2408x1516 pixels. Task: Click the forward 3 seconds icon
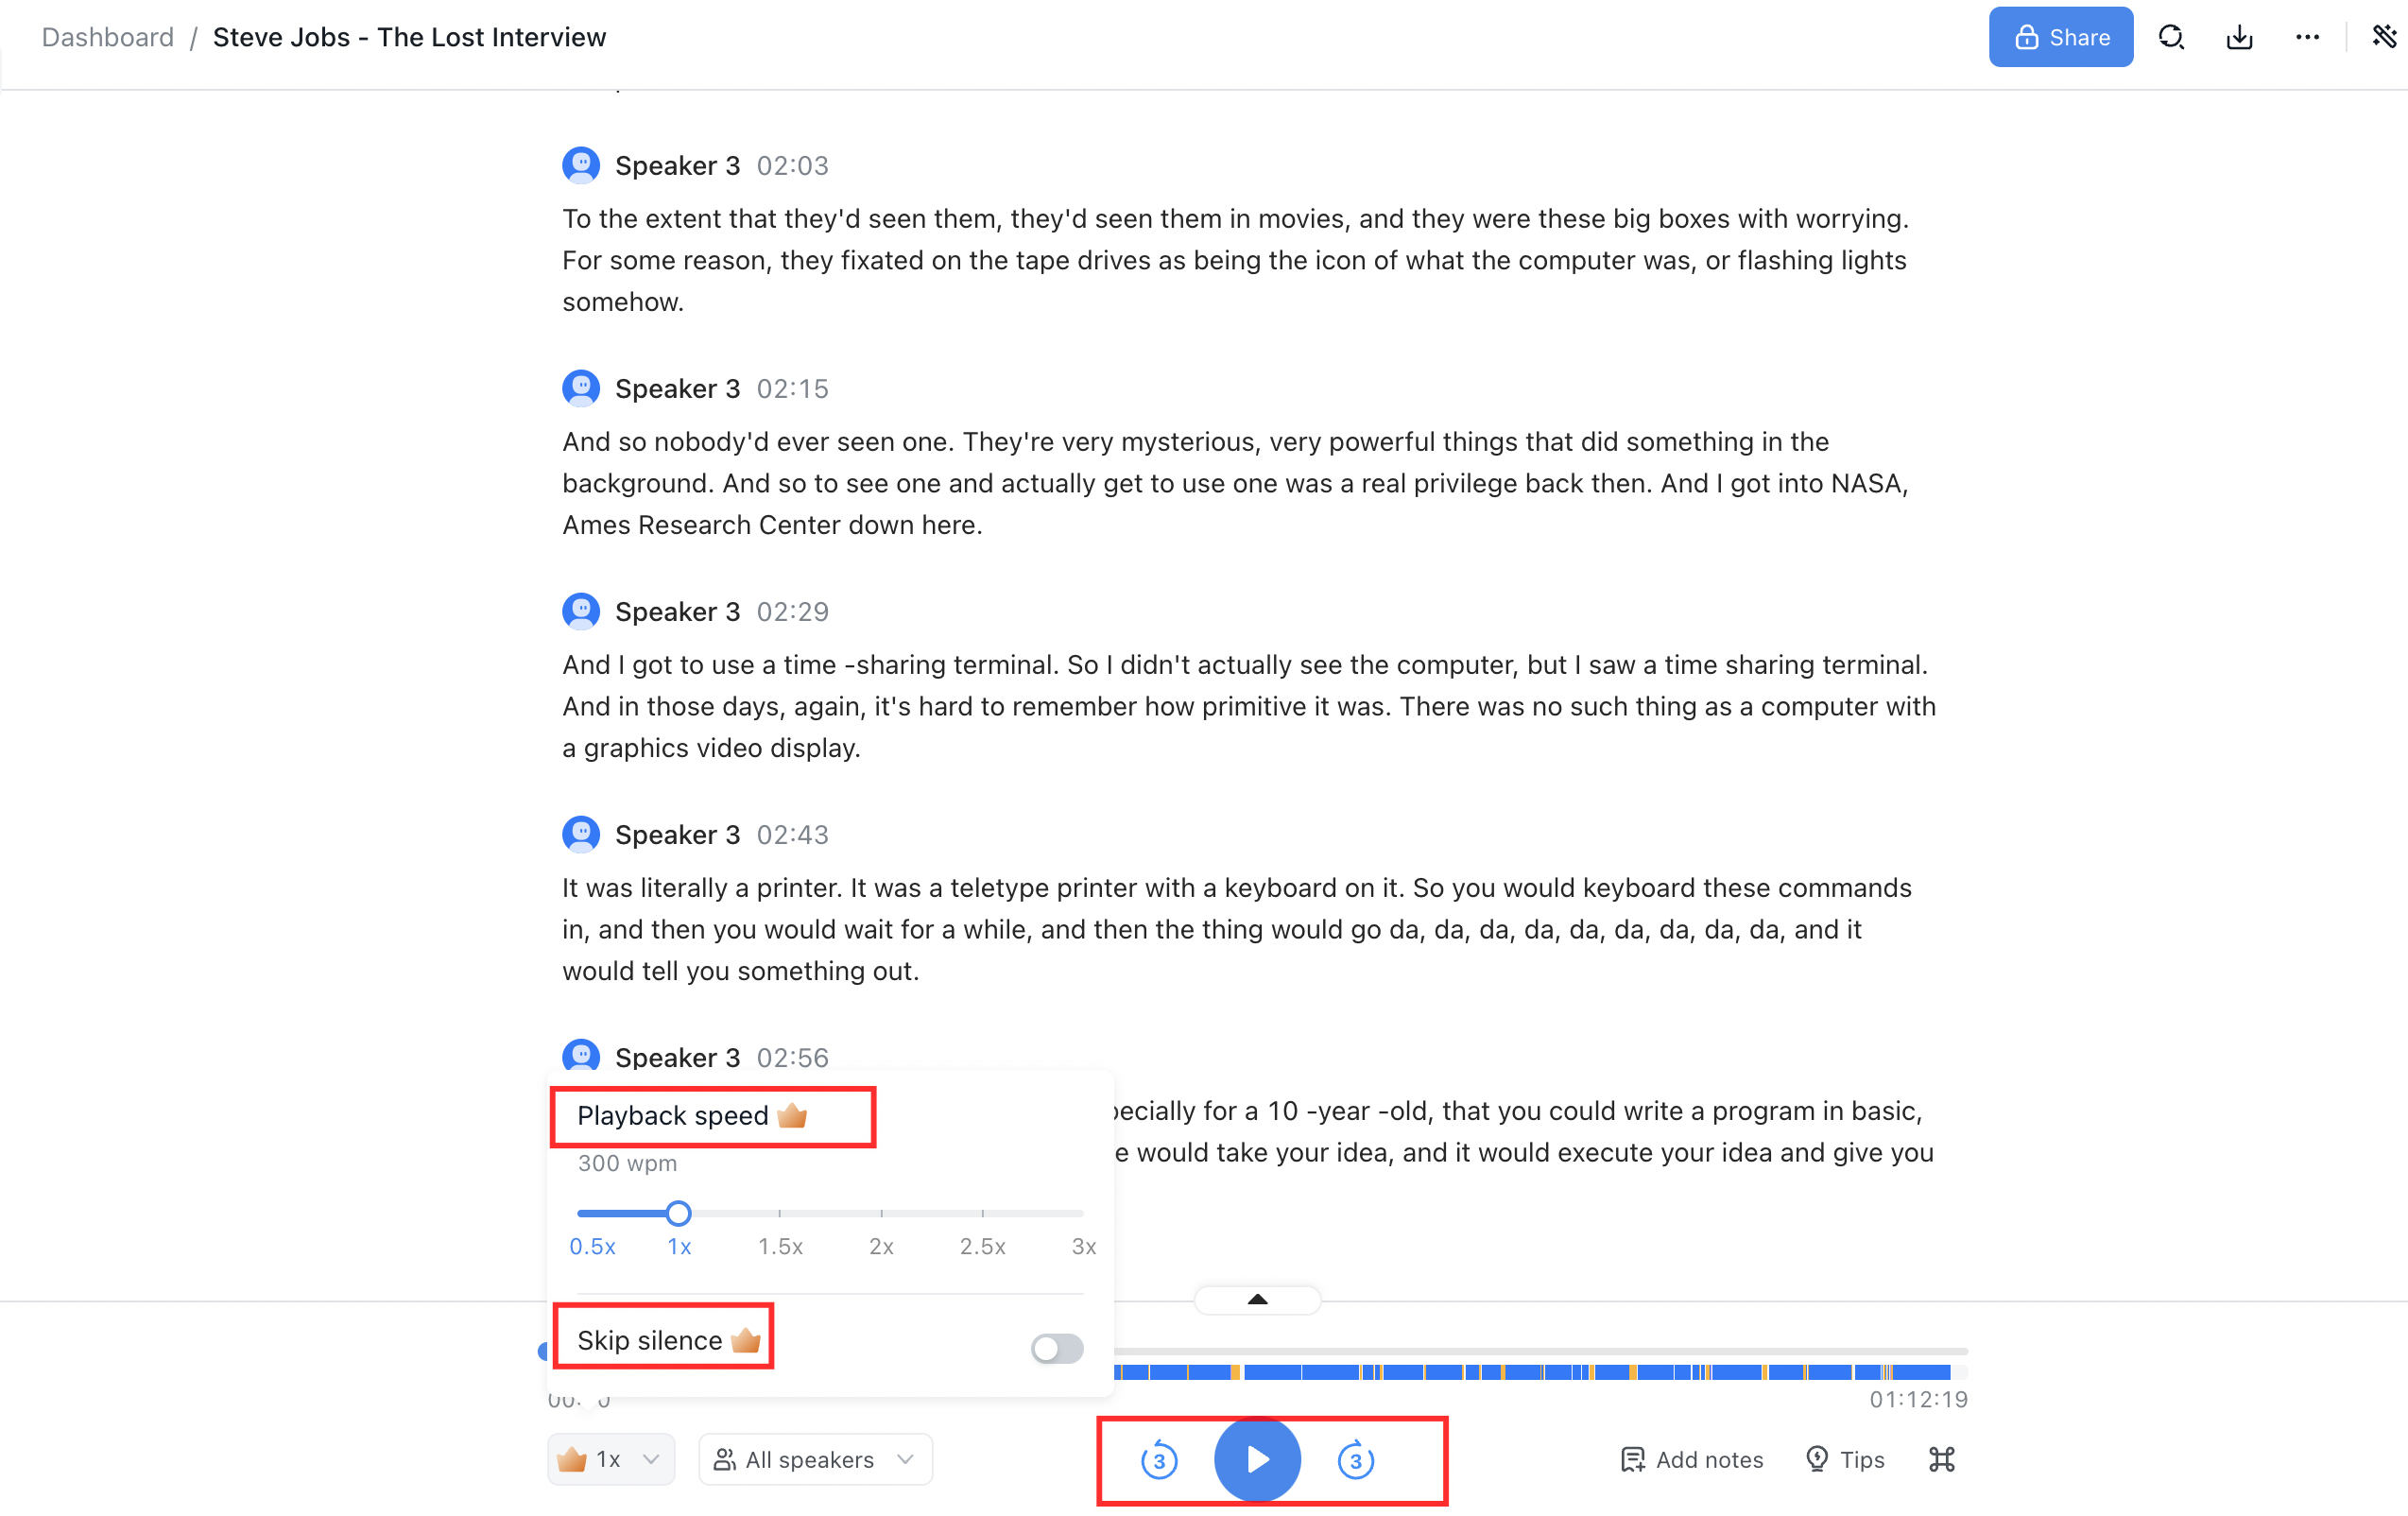click(1356, 1459)
